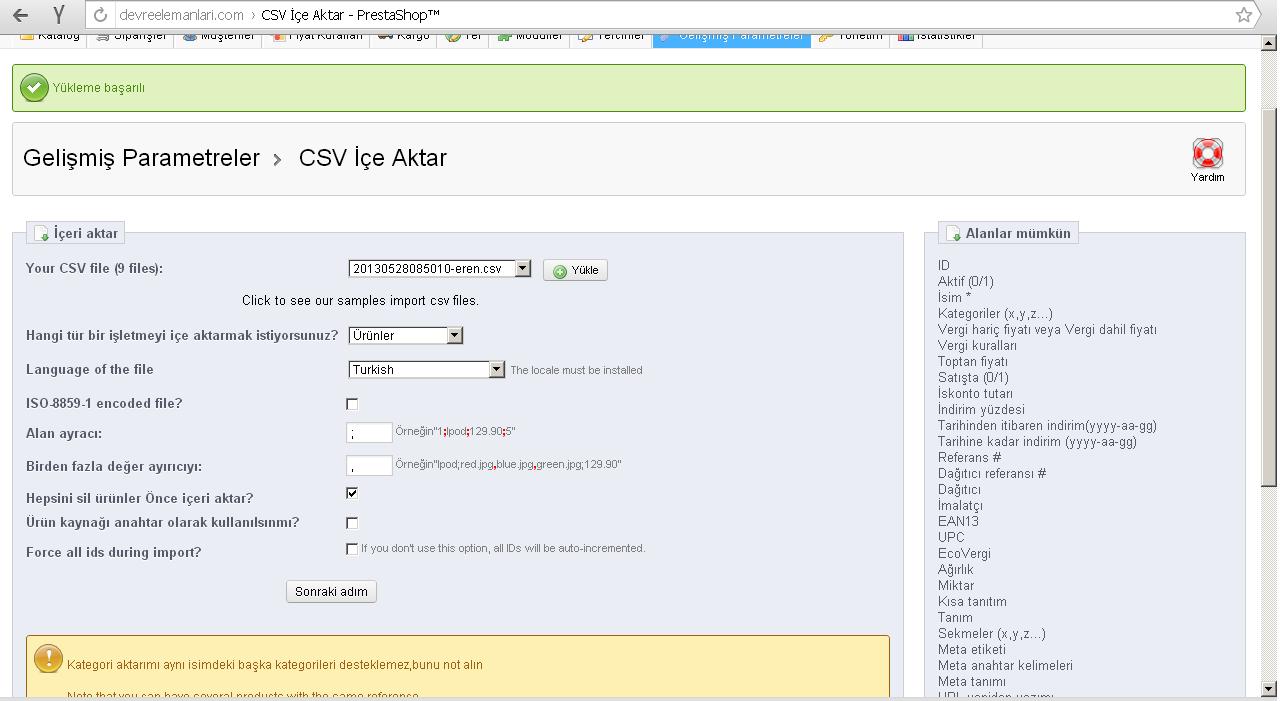Click the 'ID' field in Alanlar mümkün
Screen dimensions: 1280x701
point(944,266)
